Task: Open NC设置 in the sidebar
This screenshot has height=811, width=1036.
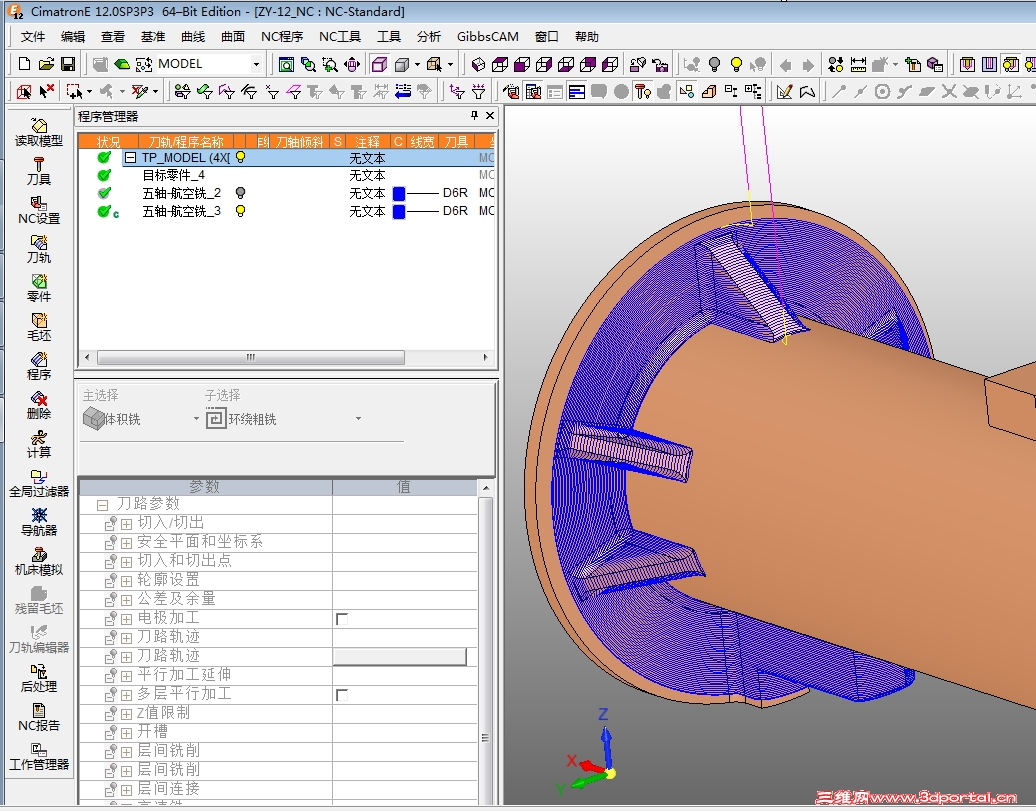Action: [x=38, y=210]
